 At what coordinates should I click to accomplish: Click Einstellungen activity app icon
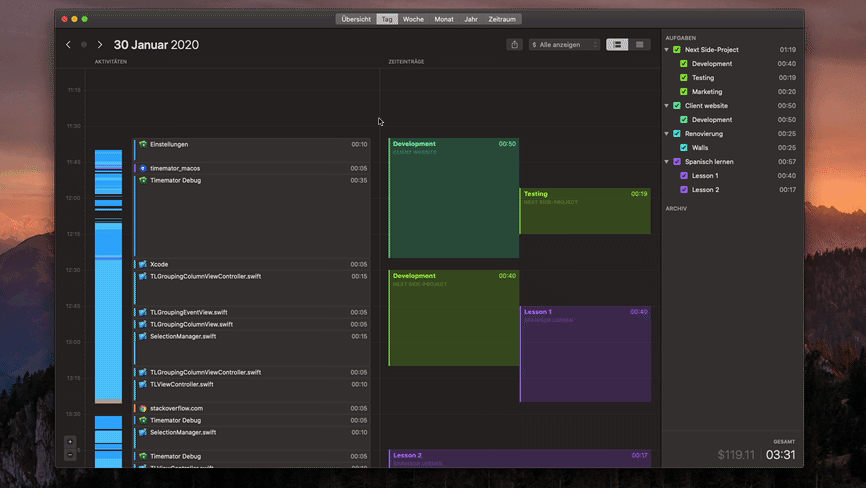(x=143, y=144)
